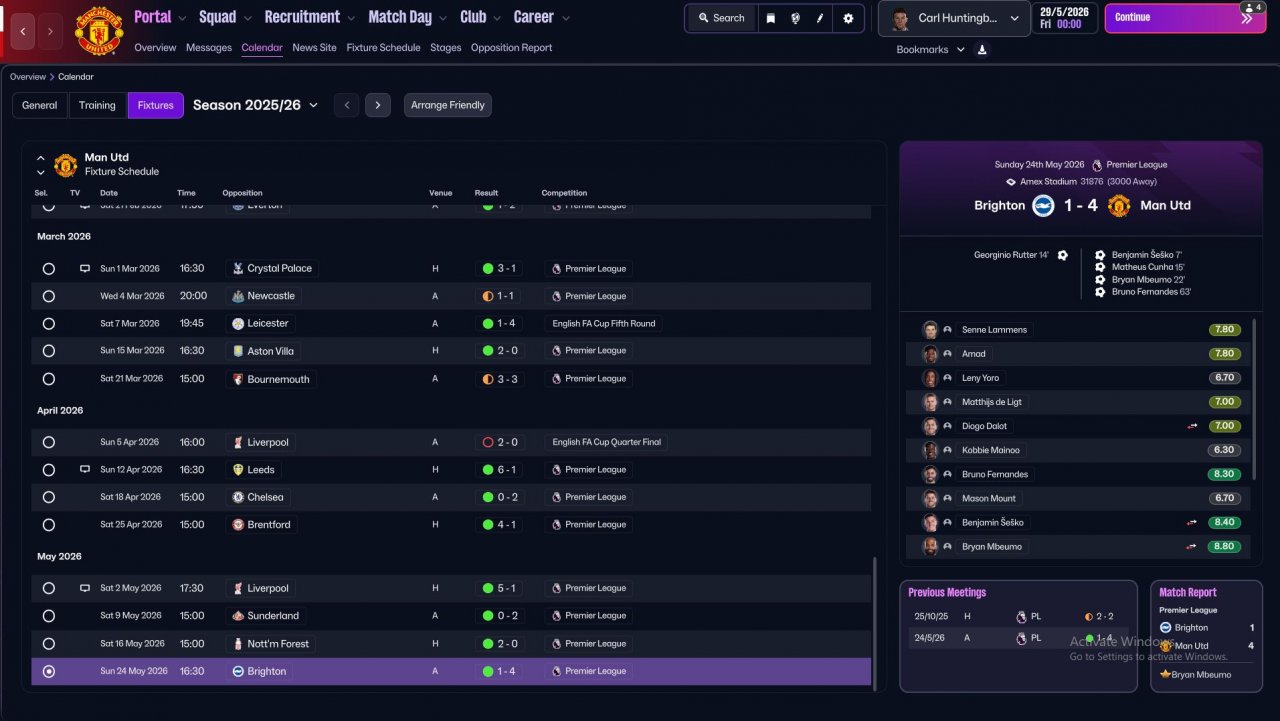The image size is (1280, 721).
Task: Select the Leeds fixture radio button
Action: click(49, 470)
